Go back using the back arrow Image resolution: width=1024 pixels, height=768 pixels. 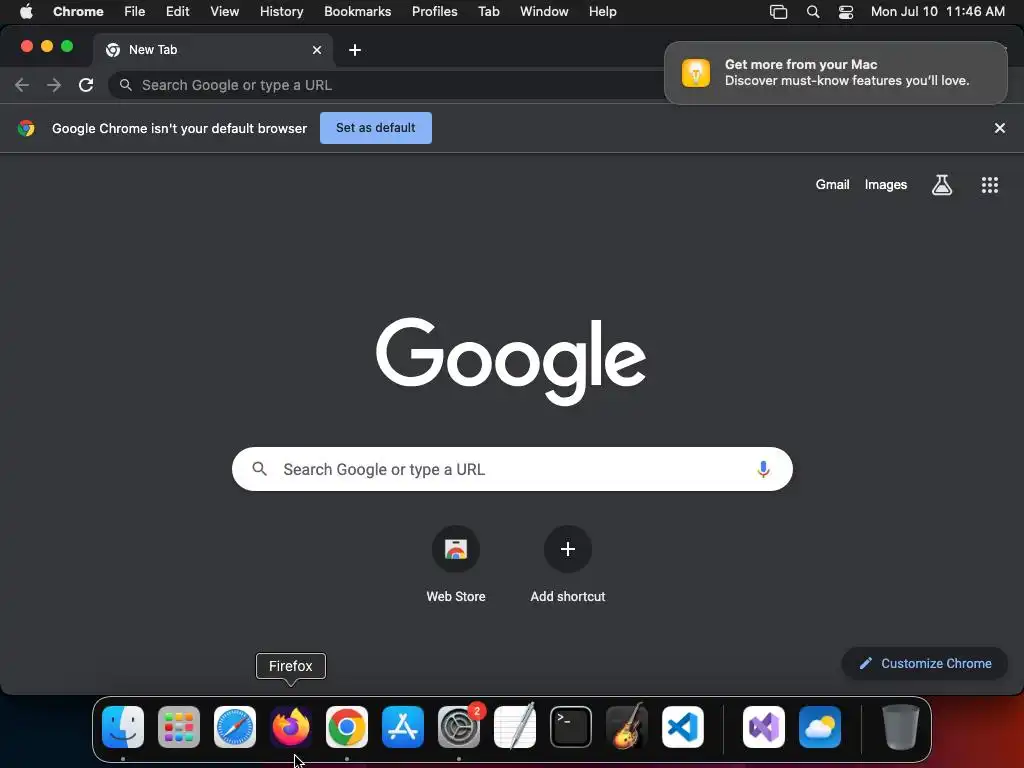pos(22,85)
